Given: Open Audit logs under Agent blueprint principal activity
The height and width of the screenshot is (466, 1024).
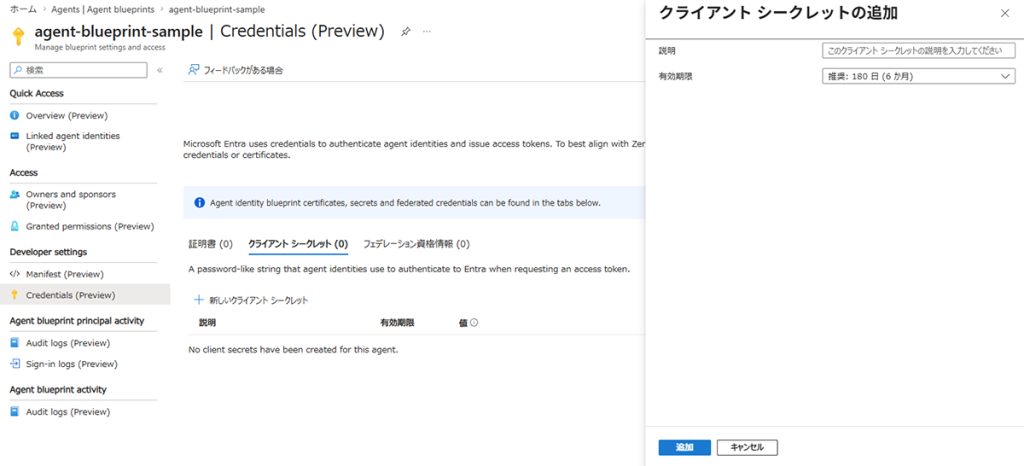Looking at the screenshot, I should click(68, 343).
